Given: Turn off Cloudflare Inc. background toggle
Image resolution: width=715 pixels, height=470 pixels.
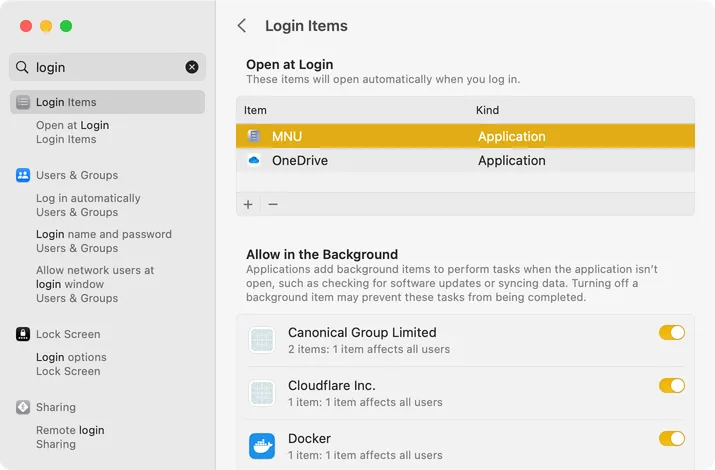Looking at the screenshot, I should [672, 386].
